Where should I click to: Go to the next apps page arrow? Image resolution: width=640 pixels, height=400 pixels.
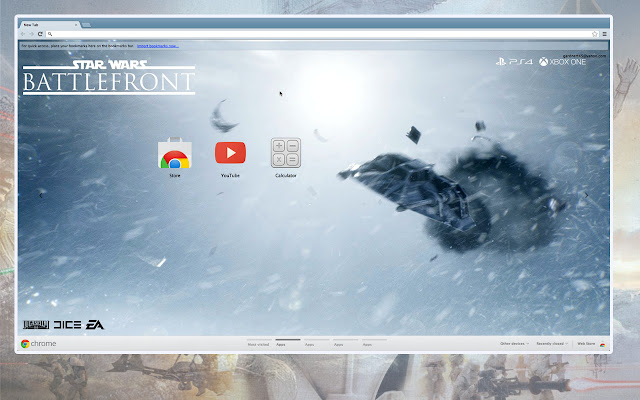coord(587,195)
